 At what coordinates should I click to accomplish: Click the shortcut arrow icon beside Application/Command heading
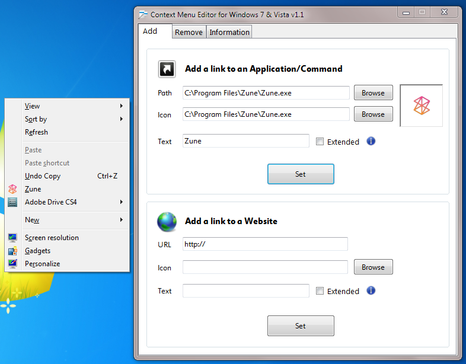tap(167, 69)
